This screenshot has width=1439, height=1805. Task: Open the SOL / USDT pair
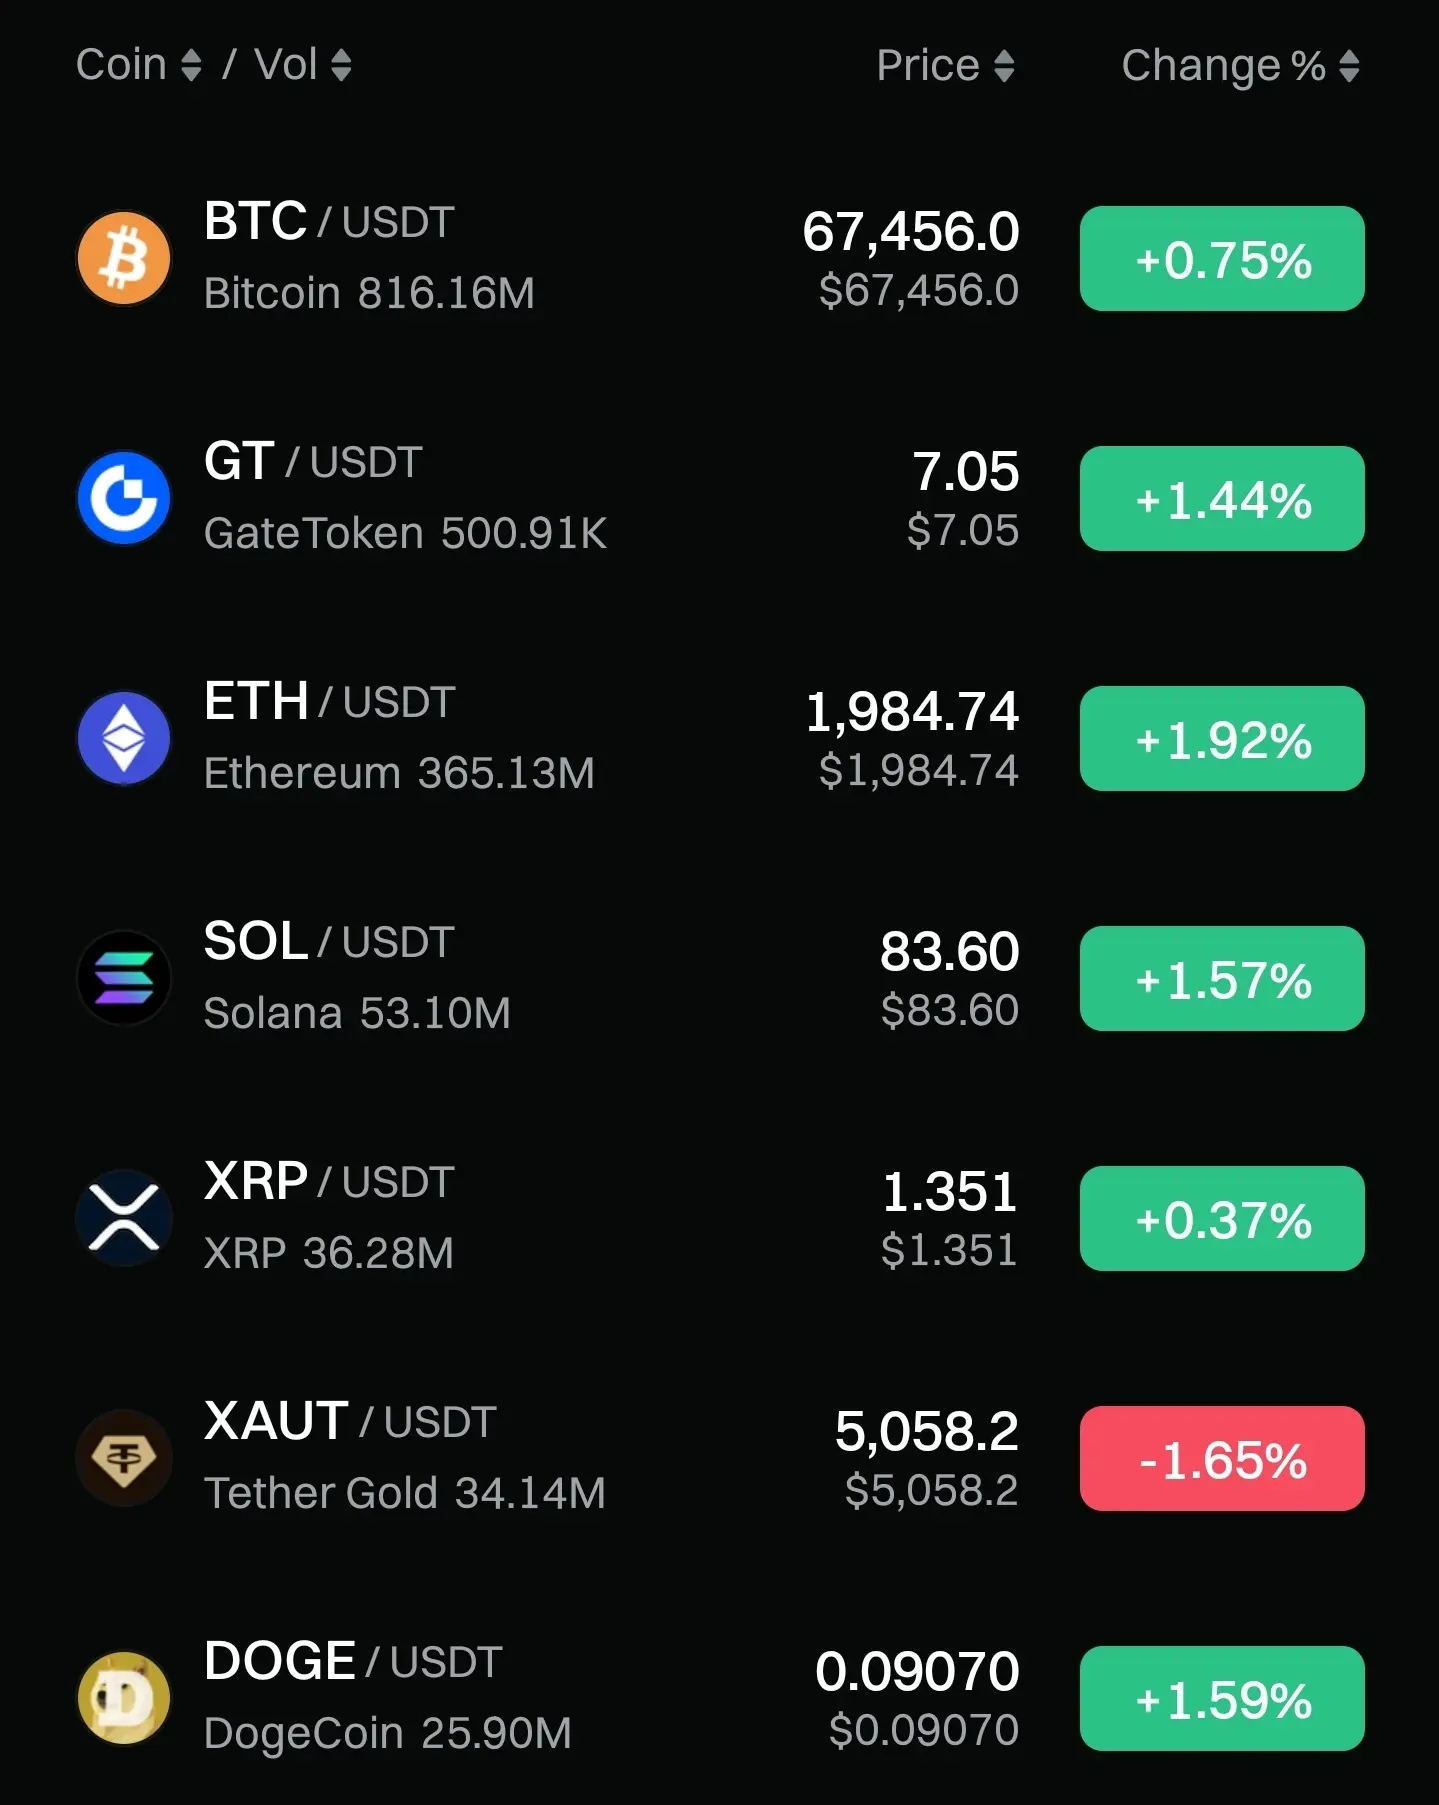click(329, 942)
